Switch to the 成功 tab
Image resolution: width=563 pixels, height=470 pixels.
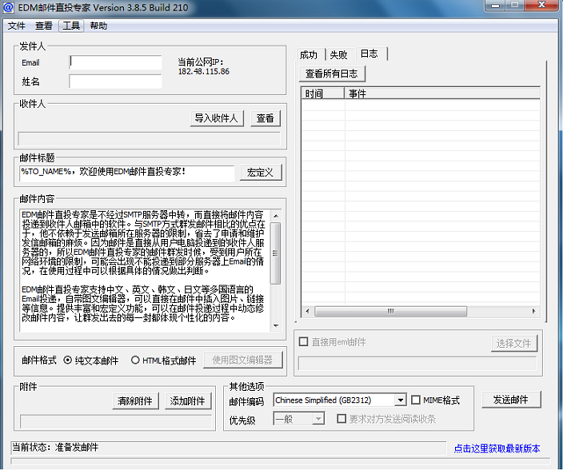click(309, 55)
